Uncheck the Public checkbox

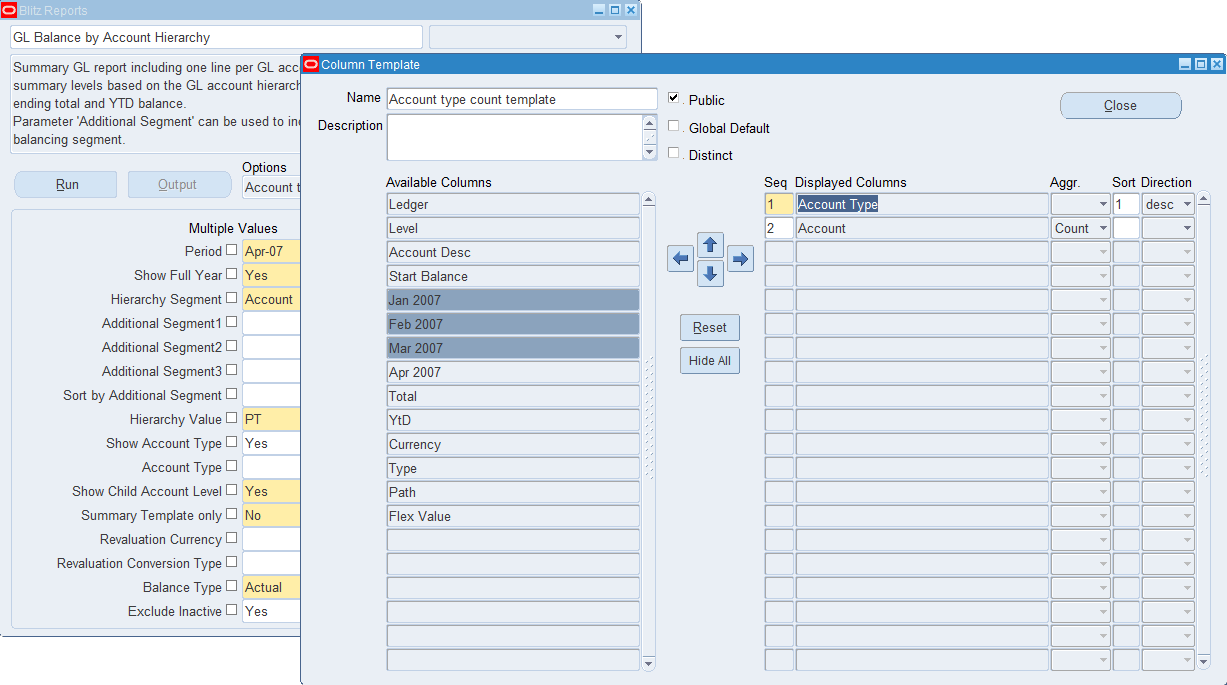(x=675, y=98)
